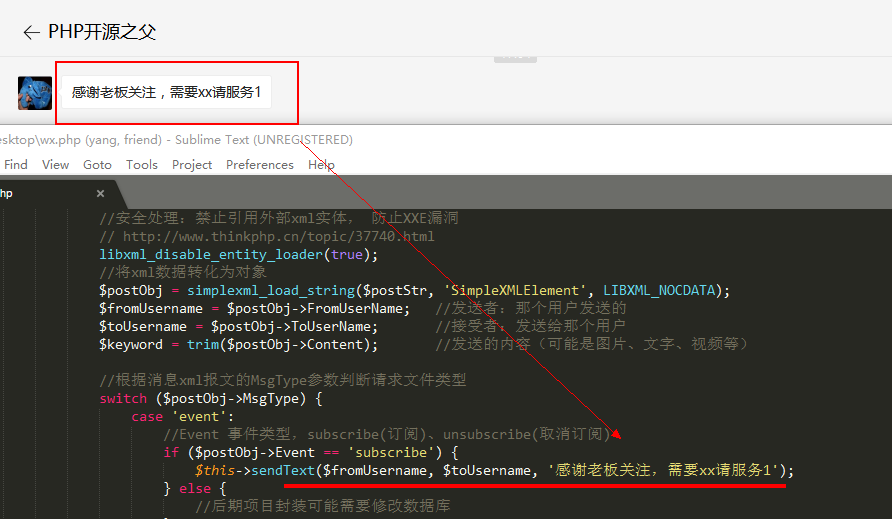
Task: Click the thinkphp.cn URL in the comment
Action: tap(278, 237)
